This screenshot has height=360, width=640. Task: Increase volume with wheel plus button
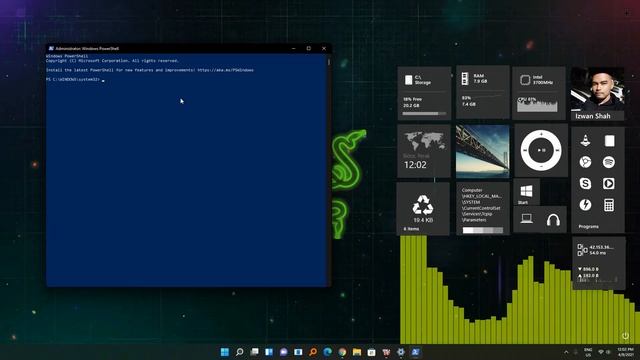[541, 134]
